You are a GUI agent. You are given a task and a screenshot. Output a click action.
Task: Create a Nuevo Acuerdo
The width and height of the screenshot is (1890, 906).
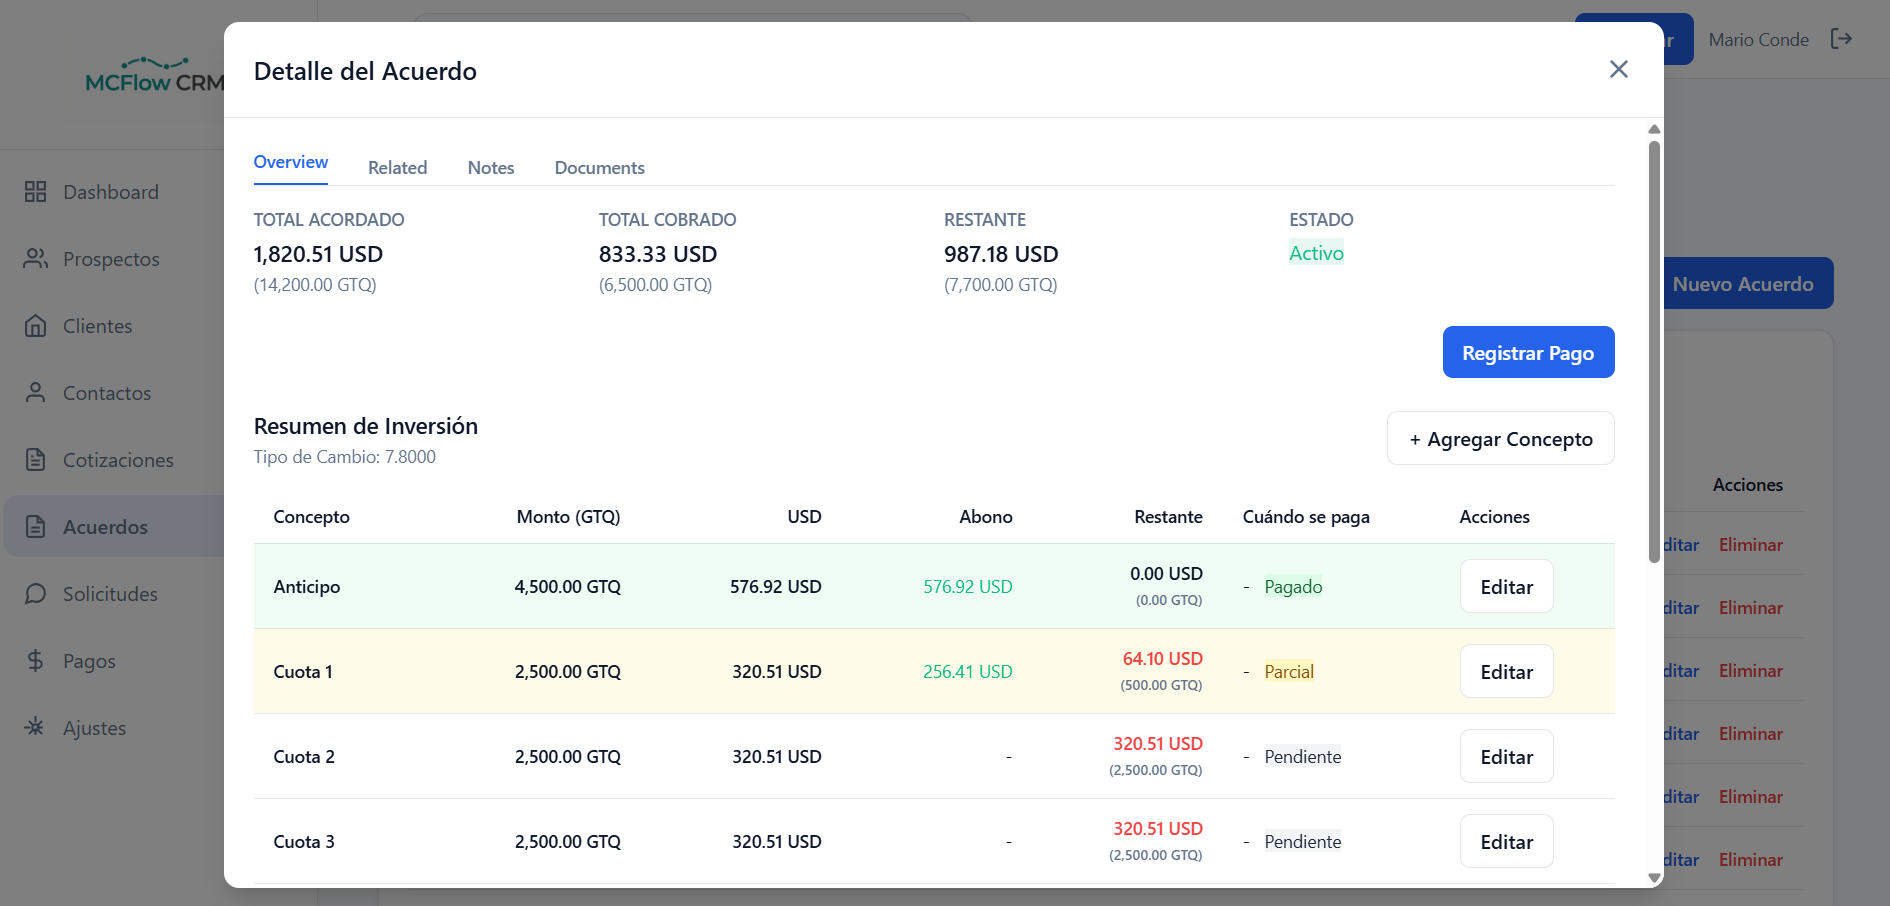(1749, 283)
